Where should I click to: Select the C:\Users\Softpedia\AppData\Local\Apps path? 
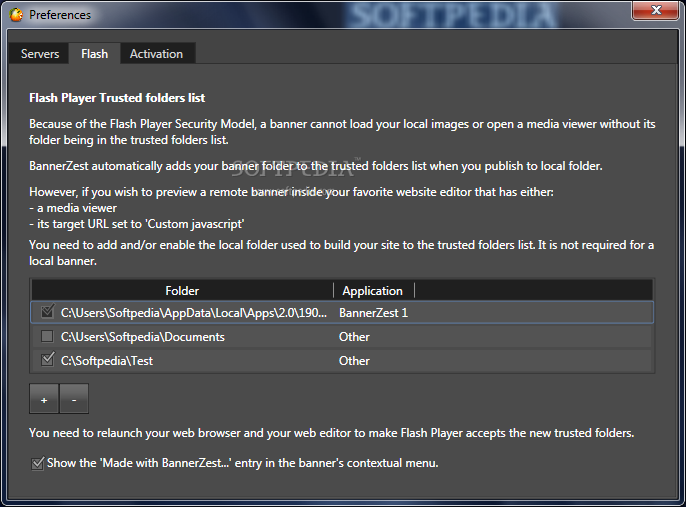(194, 313)
